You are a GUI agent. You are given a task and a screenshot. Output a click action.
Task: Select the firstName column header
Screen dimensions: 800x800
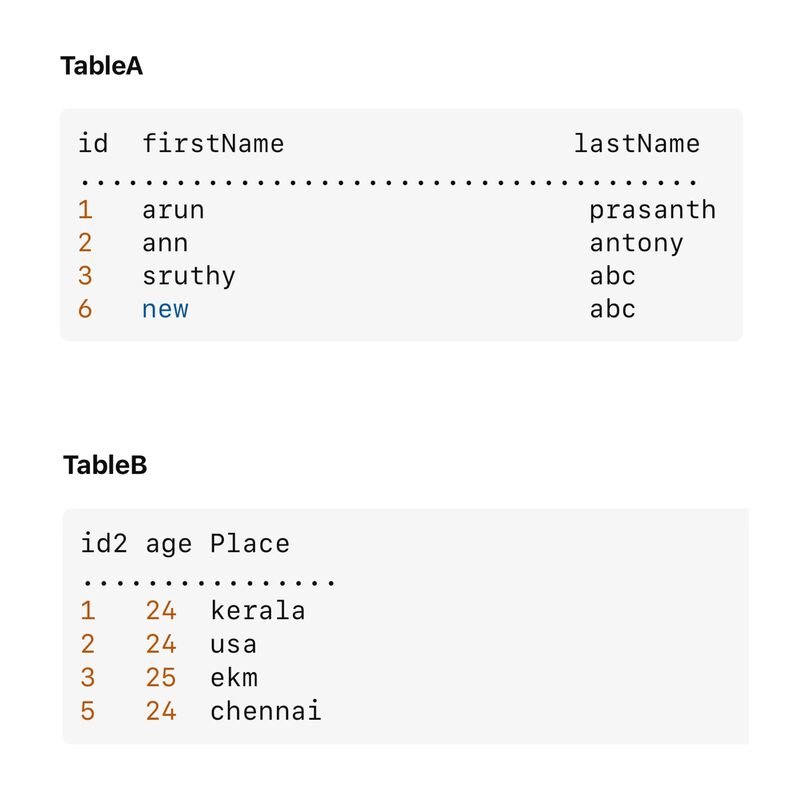pos(213,143)
